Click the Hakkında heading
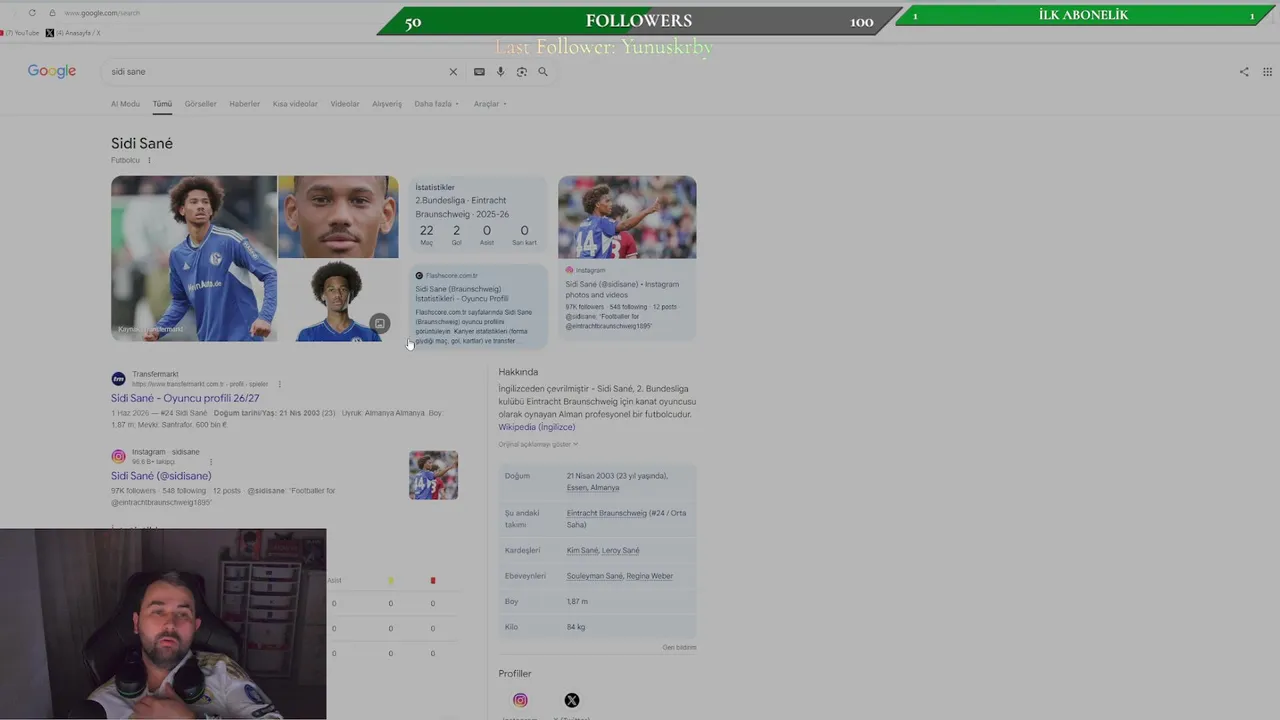Viewport: 1280px width, 720px height. pos(518,372)
